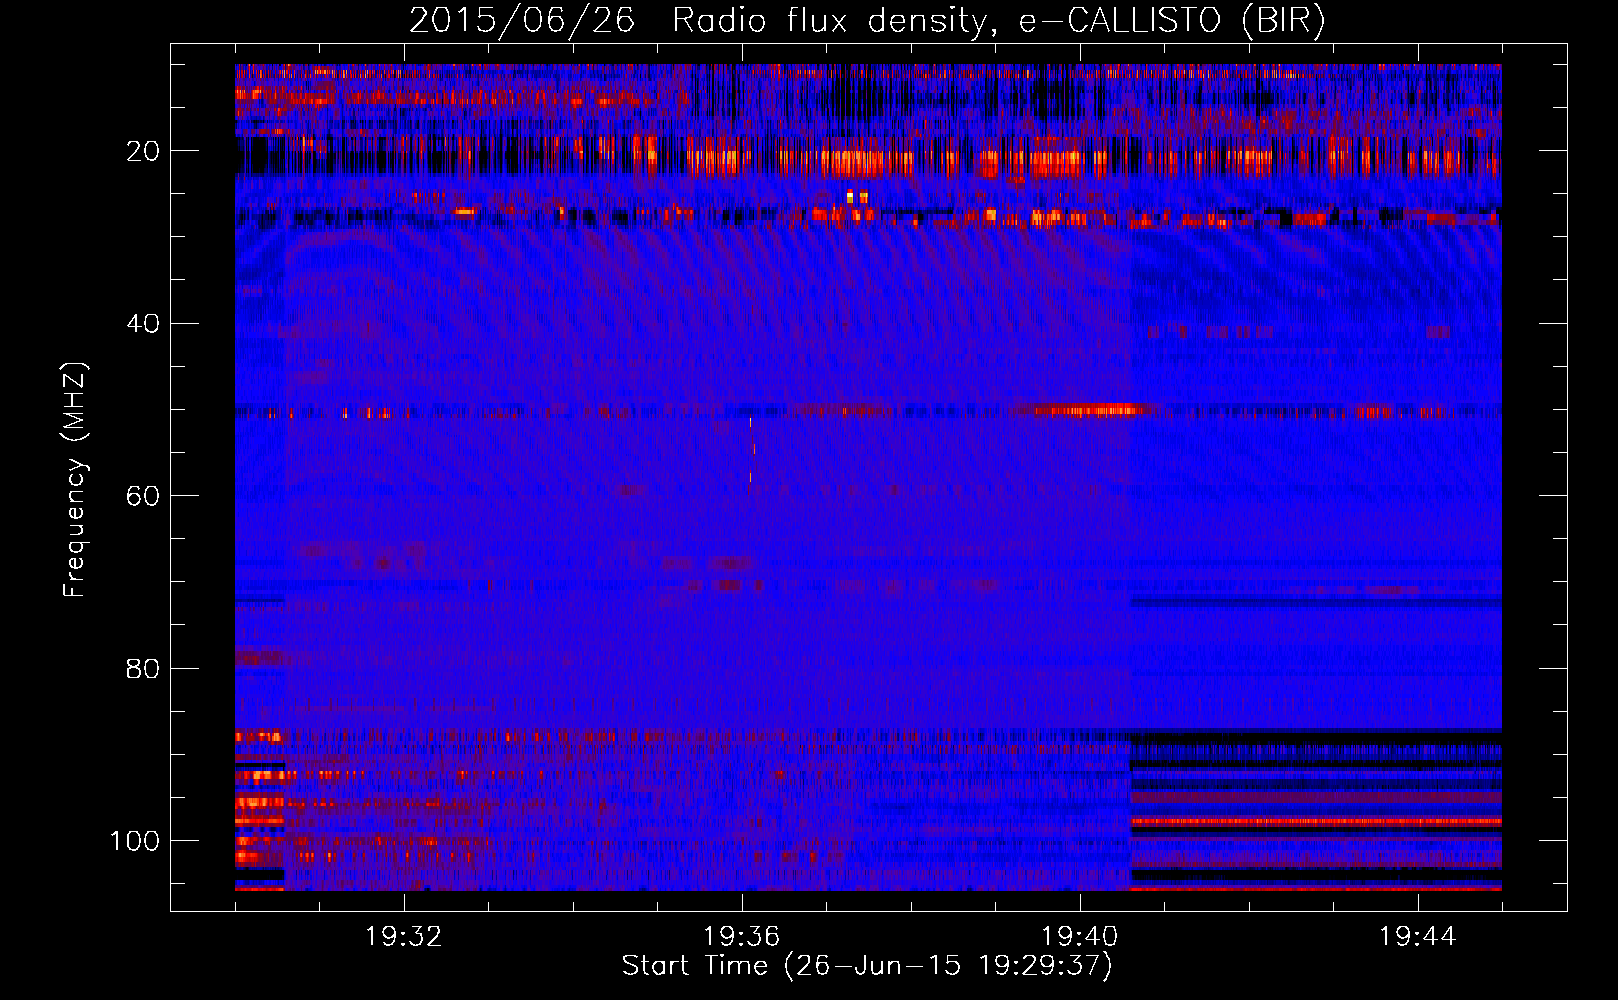Click the '19:44' time tick label

tap(1418, 937)
